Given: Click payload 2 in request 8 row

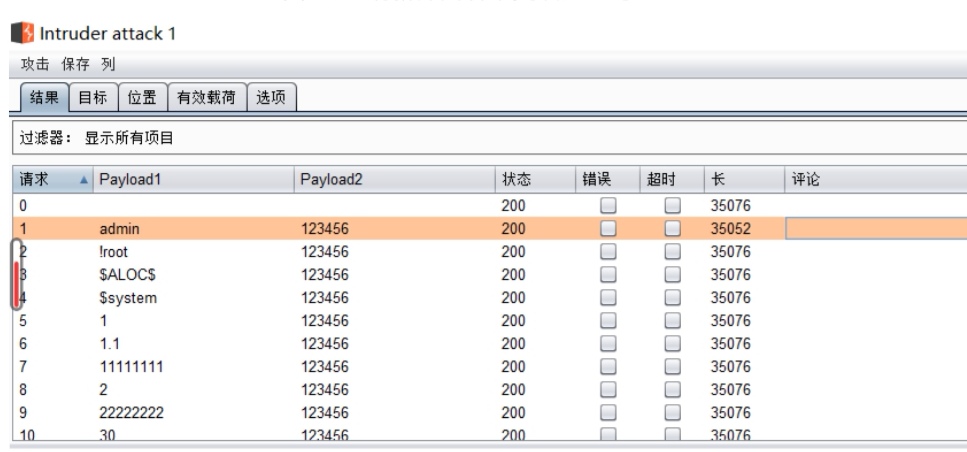Looking at the screenshot, I should pyautogui.click(x=103, y=390).
